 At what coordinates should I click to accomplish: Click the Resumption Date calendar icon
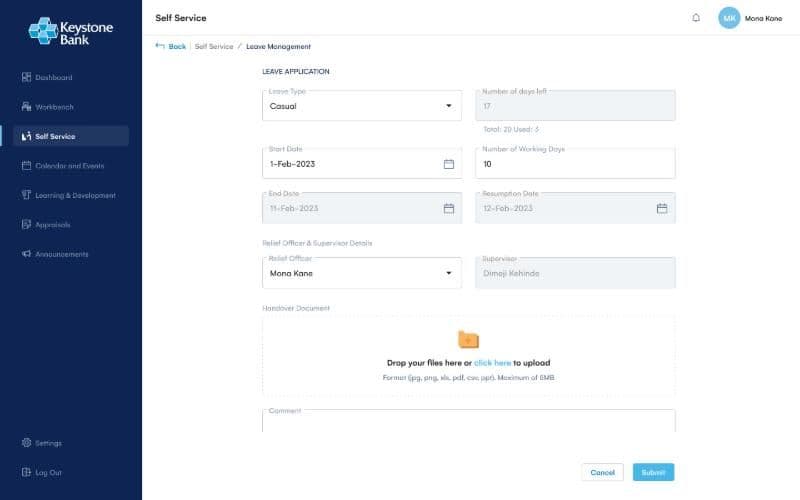662,208
